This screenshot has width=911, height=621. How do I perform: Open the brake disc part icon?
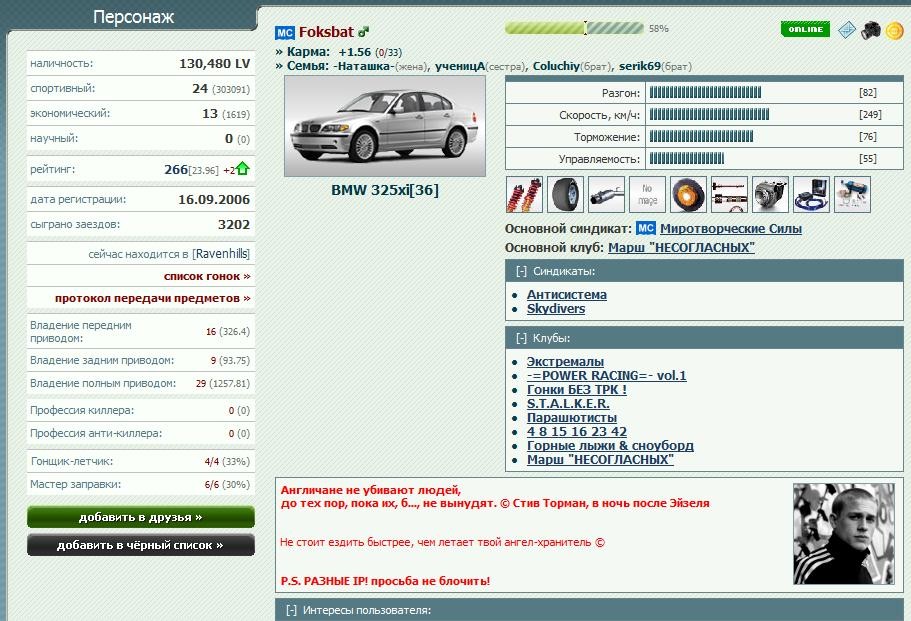click(x=688, y=194)
